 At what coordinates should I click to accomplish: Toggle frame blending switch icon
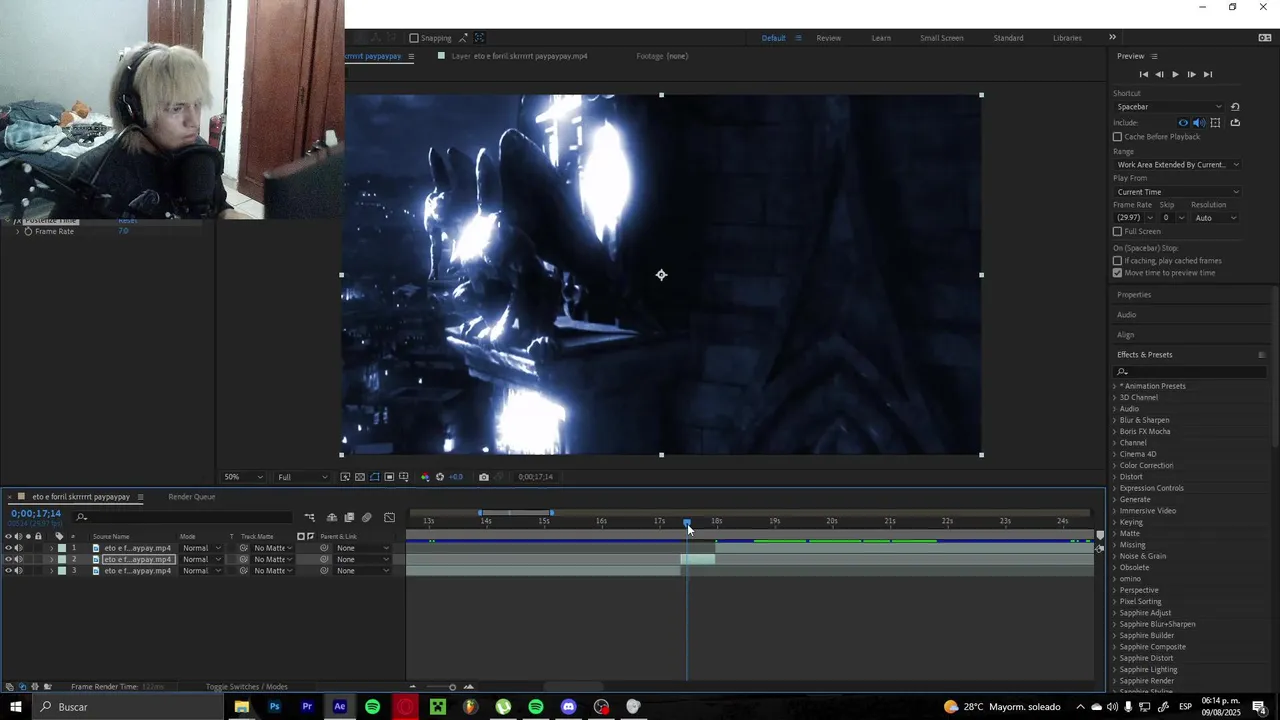point(349,518)
